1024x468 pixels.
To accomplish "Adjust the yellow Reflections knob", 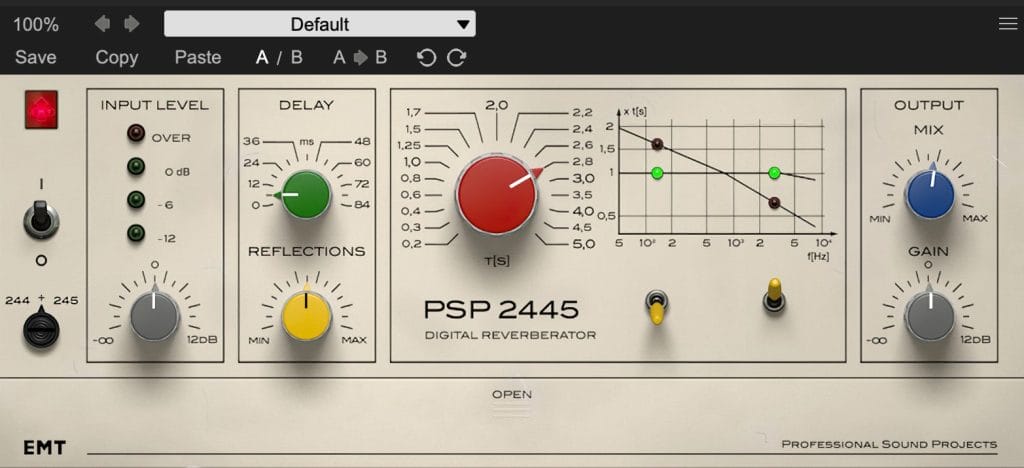I will coord(306,316).
